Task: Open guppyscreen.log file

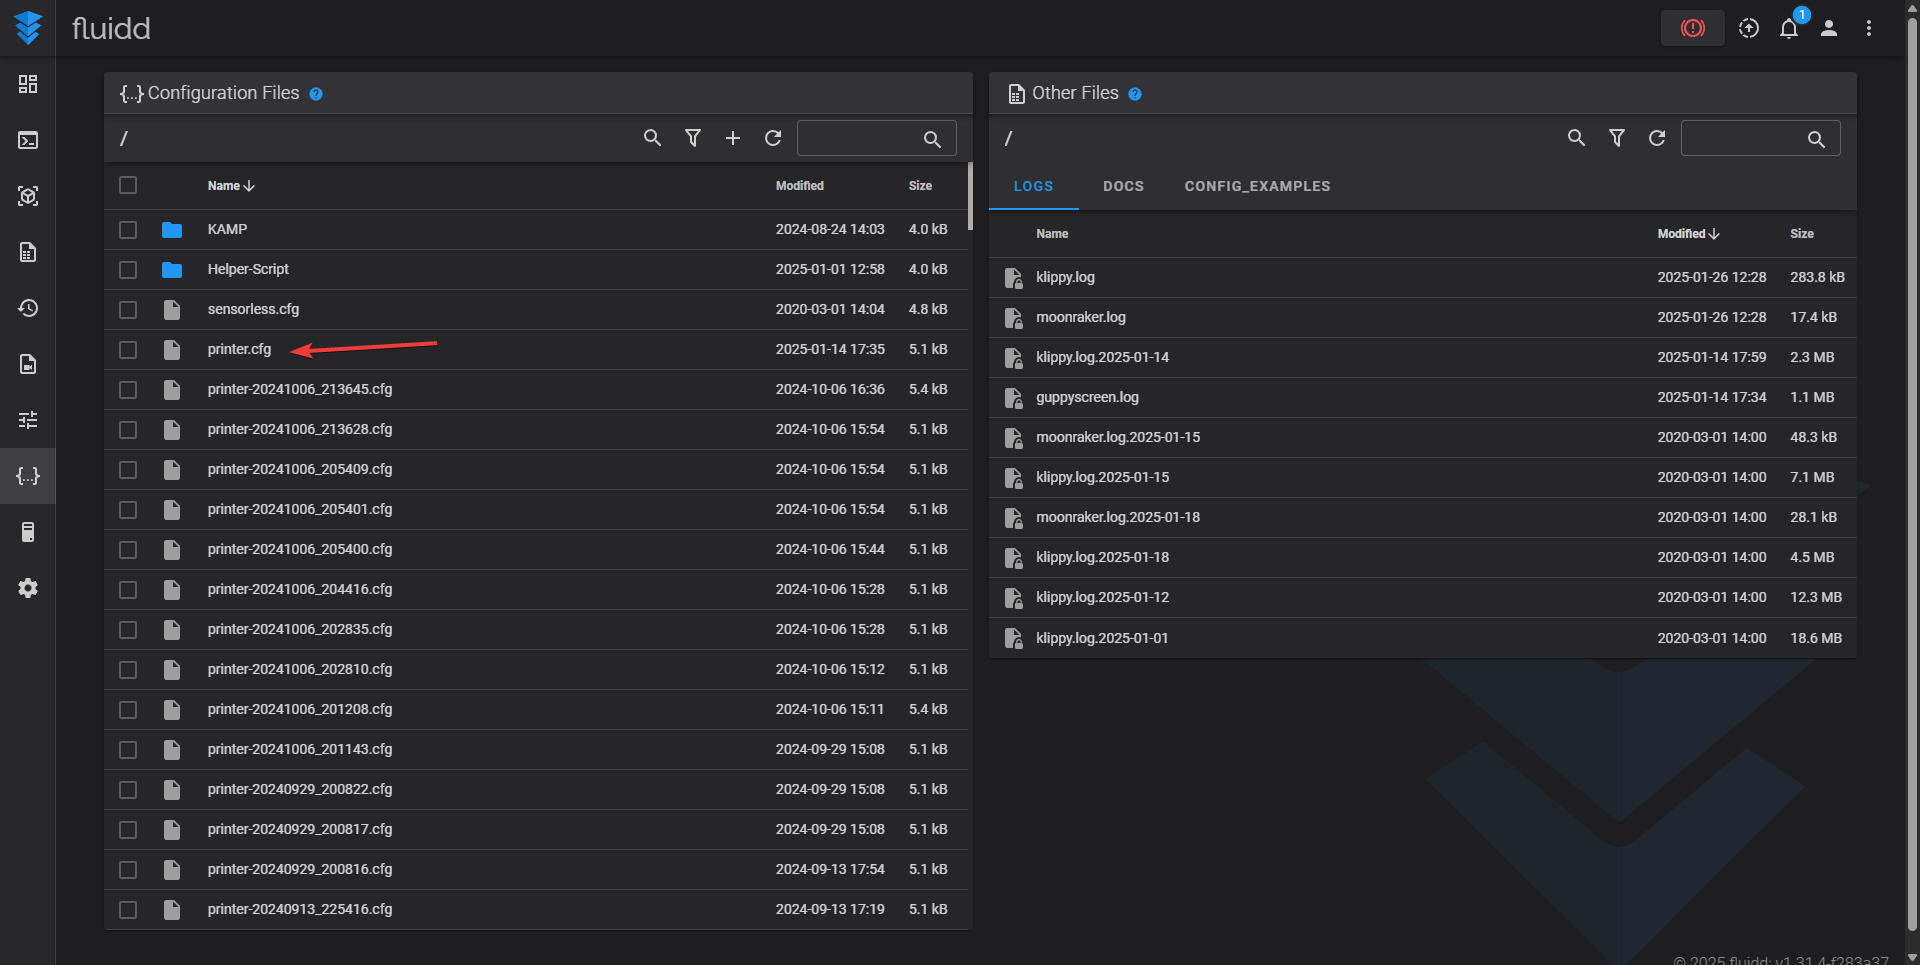Action: pos(1087,397)
